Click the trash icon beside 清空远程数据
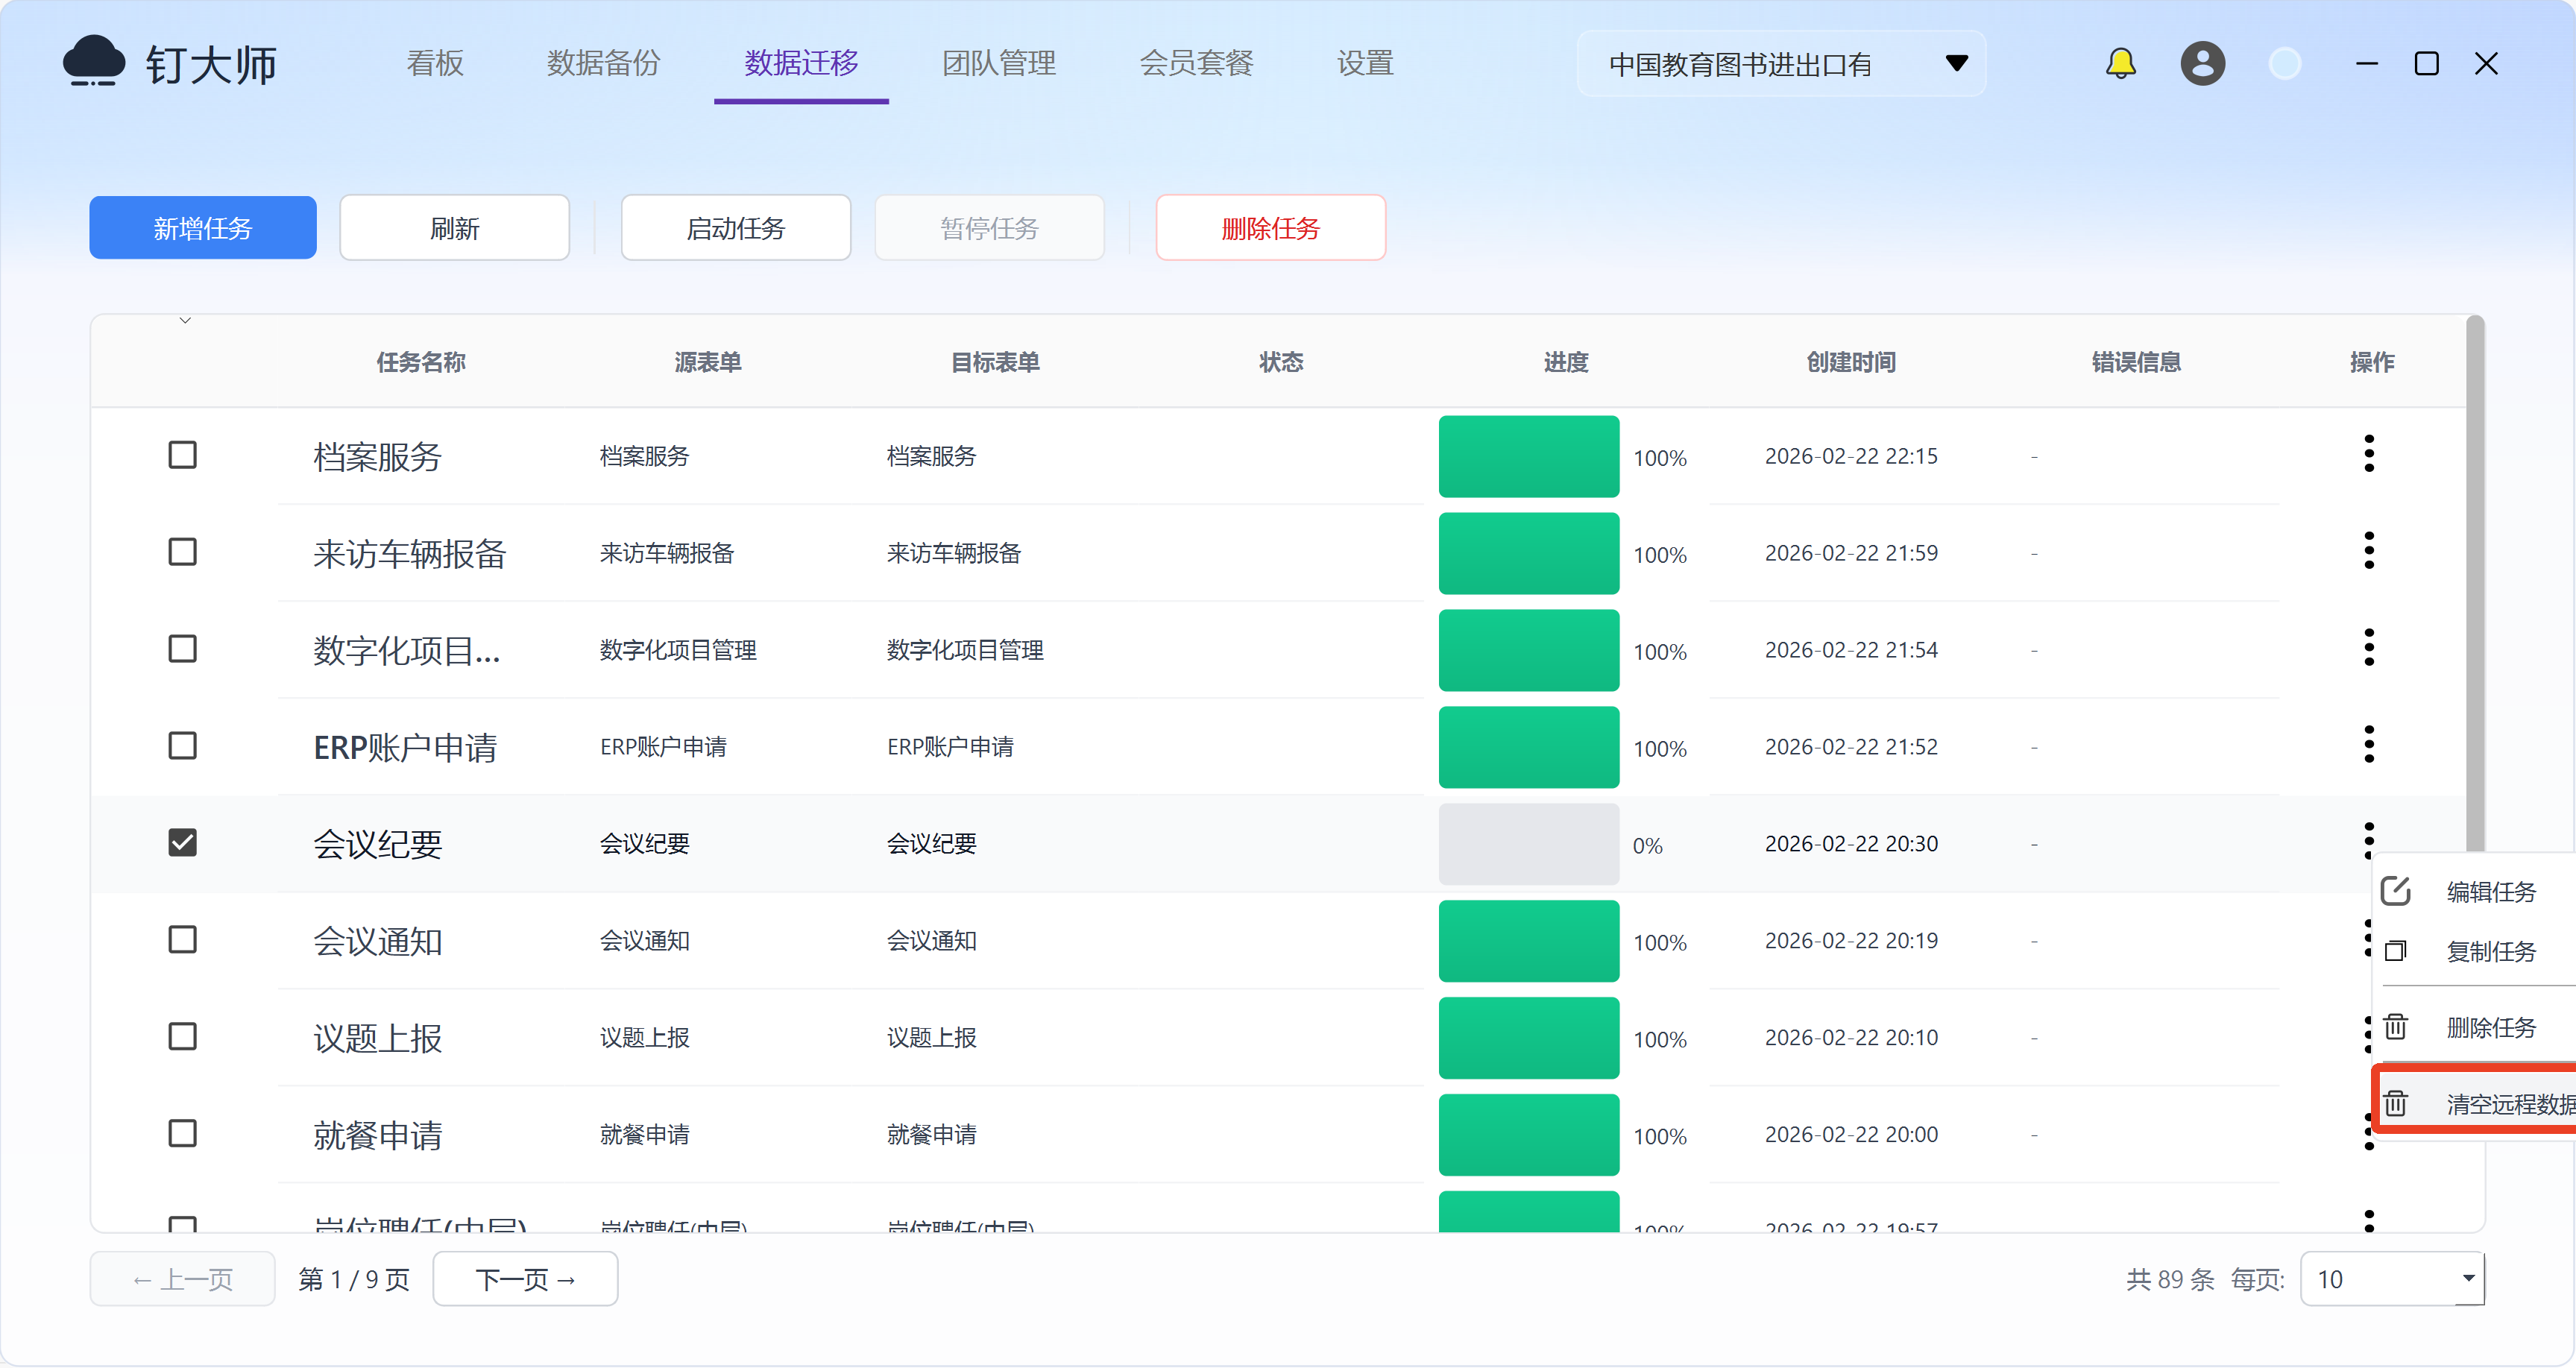Screen dimensions: 2576x1368 point(2396,1104)
